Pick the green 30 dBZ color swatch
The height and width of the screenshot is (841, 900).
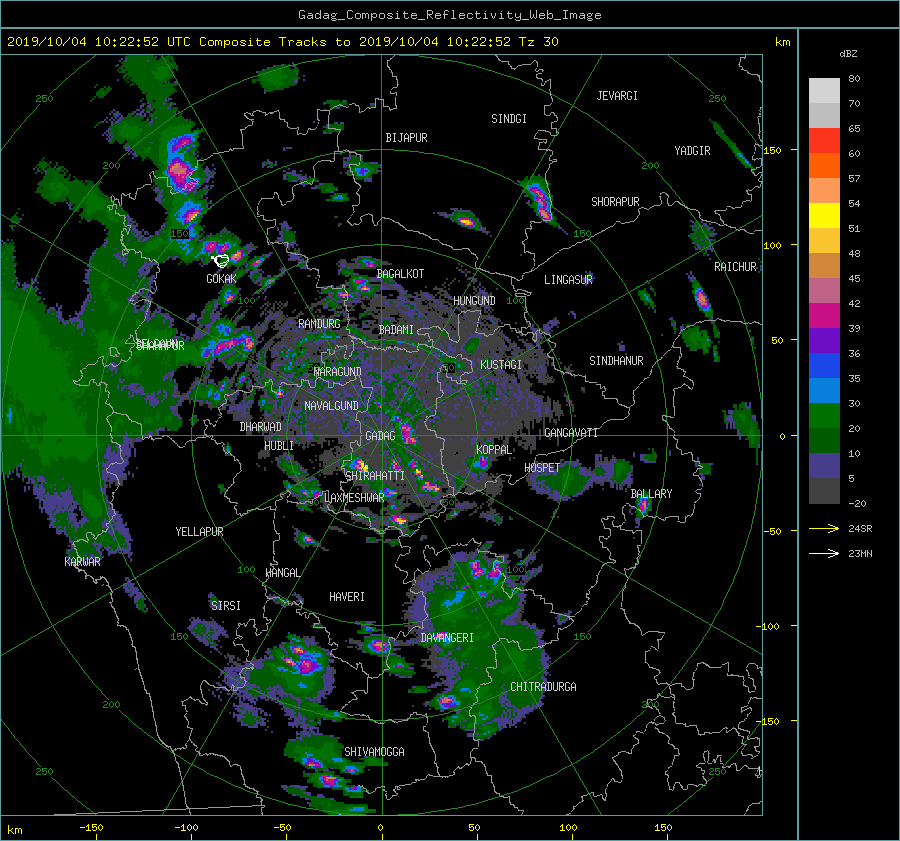click(824, 415)
